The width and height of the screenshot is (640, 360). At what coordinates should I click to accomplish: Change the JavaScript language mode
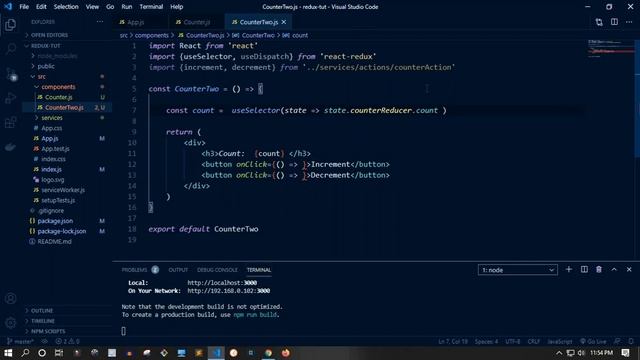(x=560, y=341)
